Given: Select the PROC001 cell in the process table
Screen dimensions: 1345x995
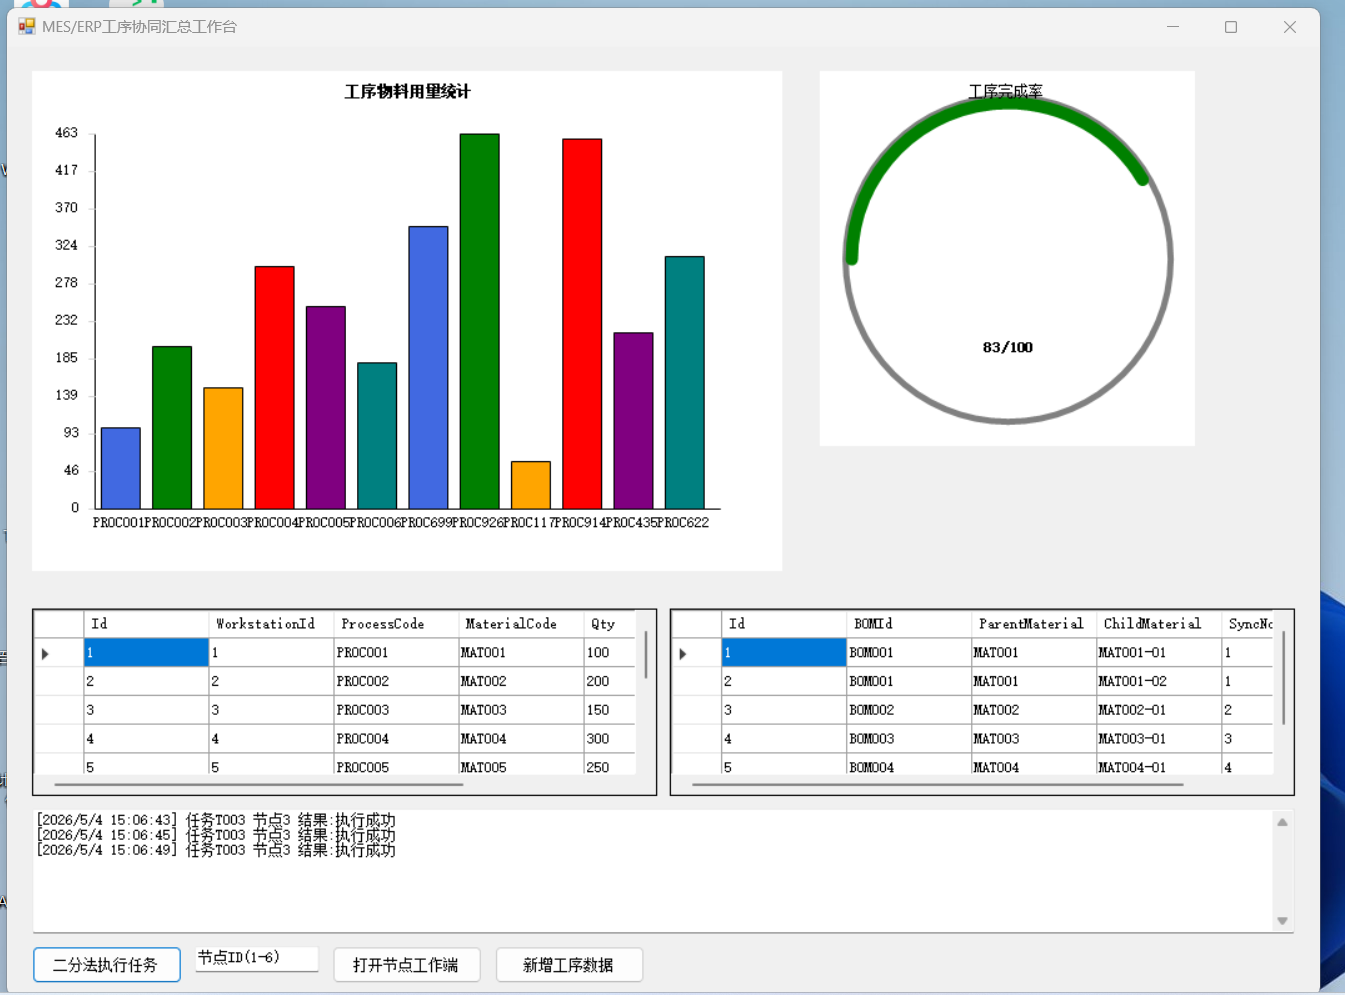Looking at the screenshot, I should pyautogui.click(x=396, y=653).
